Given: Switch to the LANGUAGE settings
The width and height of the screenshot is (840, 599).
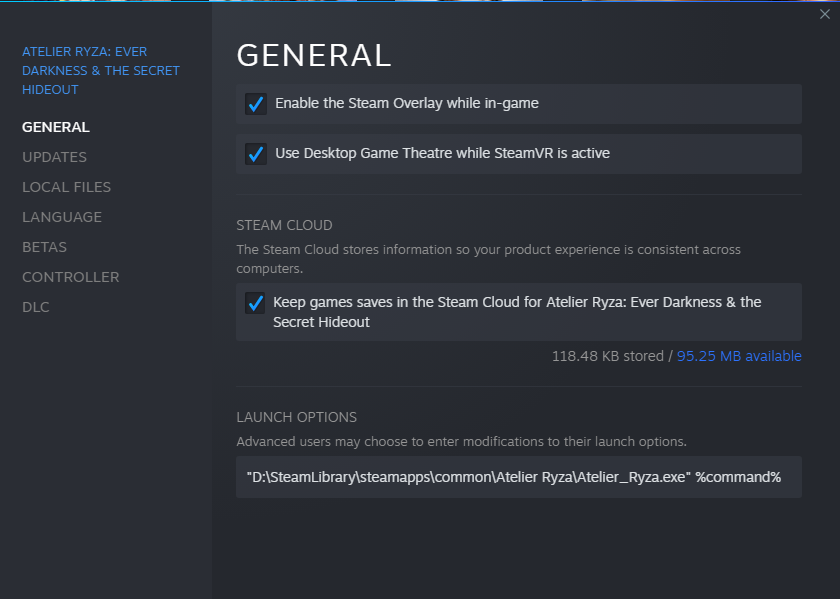Looking at the screenshot, I should tap(62, 217).
